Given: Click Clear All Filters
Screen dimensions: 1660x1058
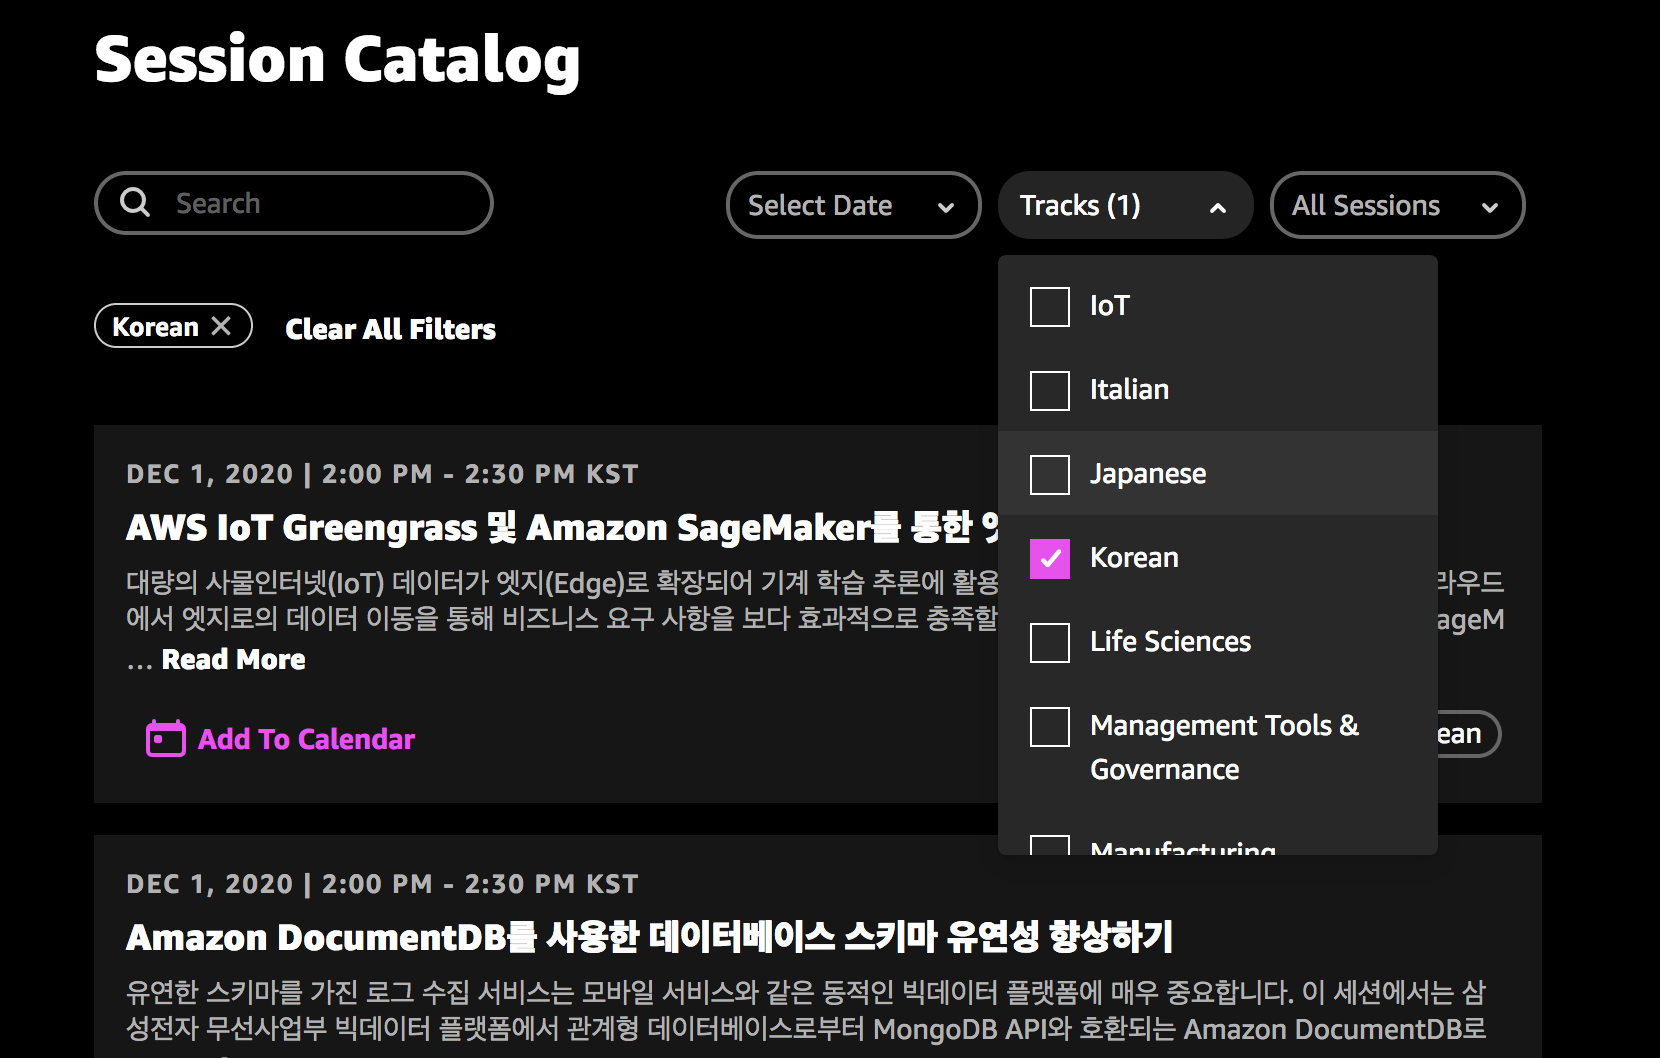Looking at the screenshot, I should 390,329.
